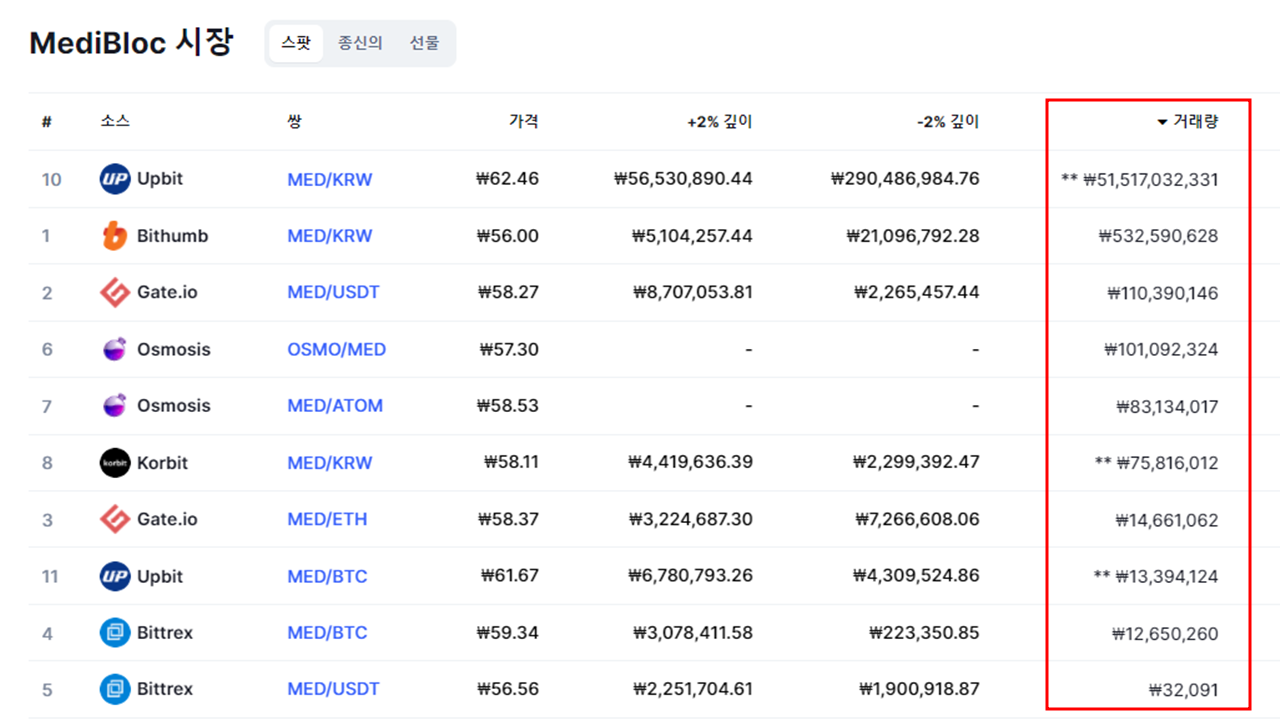Select volume ₩75,816,012

point(1167,463)
